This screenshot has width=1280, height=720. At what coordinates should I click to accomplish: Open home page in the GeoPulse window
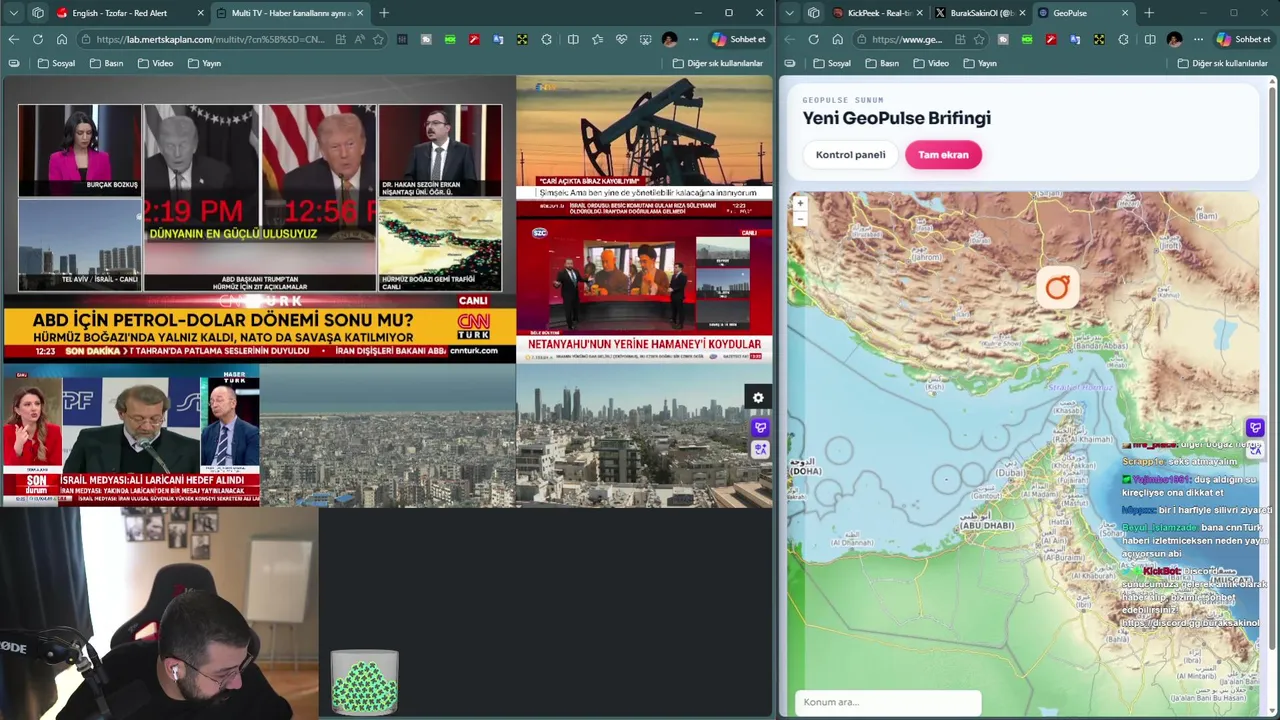pyautogui.click(x=837, y=39)
